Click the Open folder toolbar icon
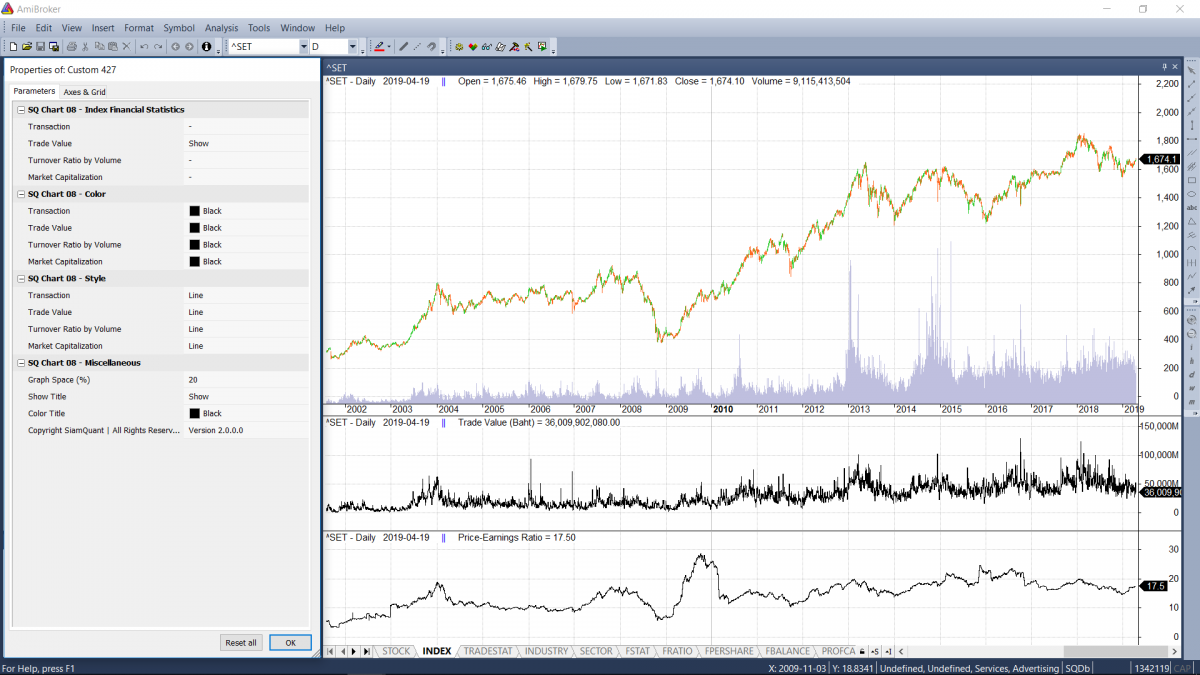 pos(27,47)
